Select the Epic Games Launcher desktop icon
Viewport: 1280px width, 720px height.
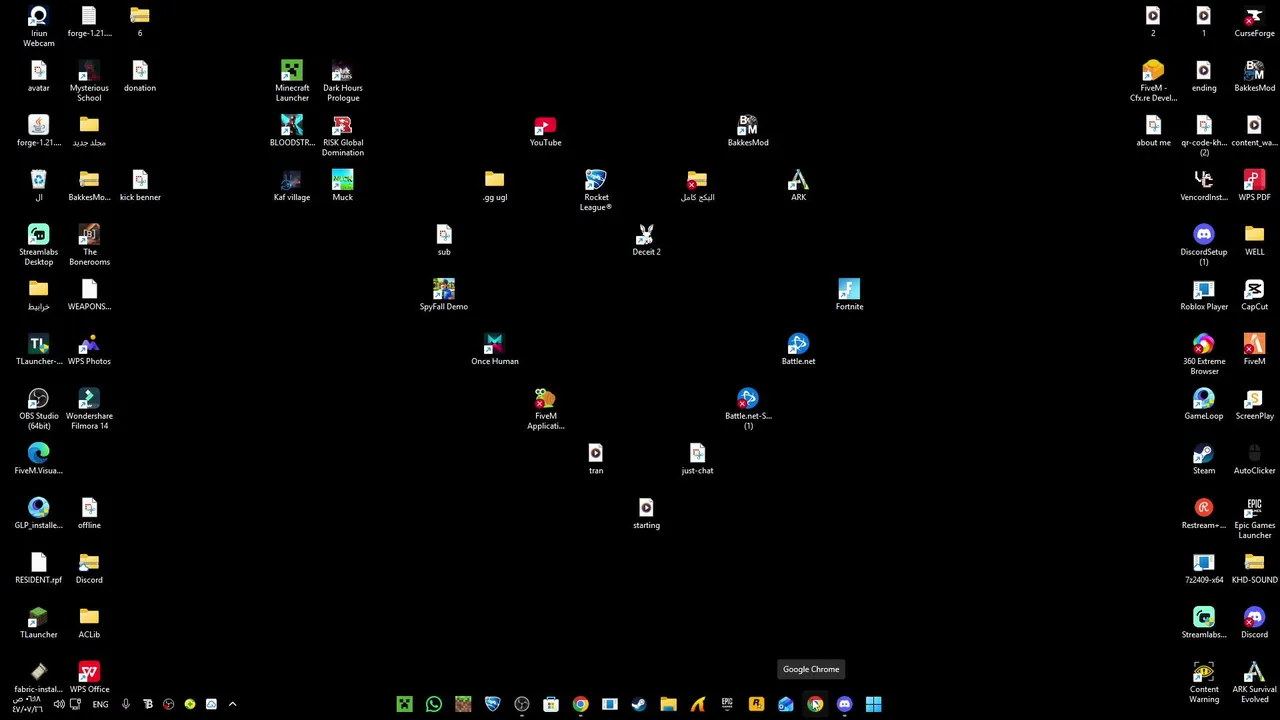pyautogui.click(x=1254, y=518)
